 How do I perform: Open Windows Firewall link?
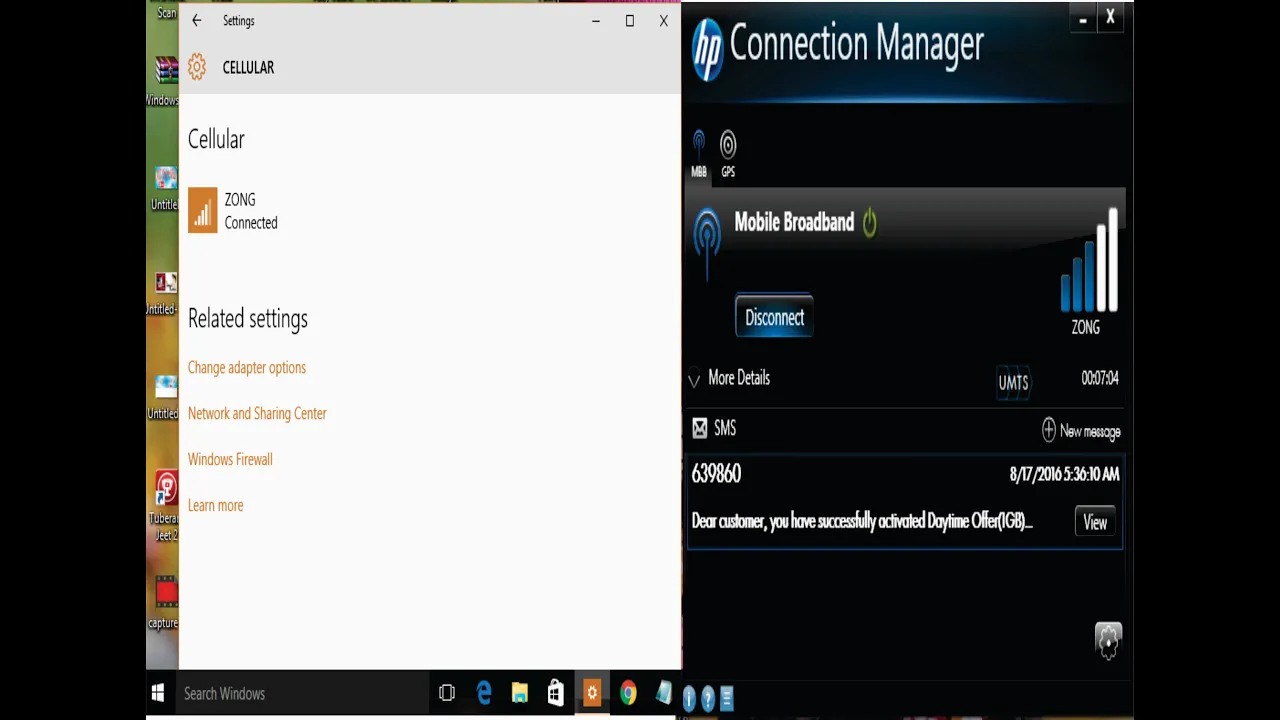point(230,460)
